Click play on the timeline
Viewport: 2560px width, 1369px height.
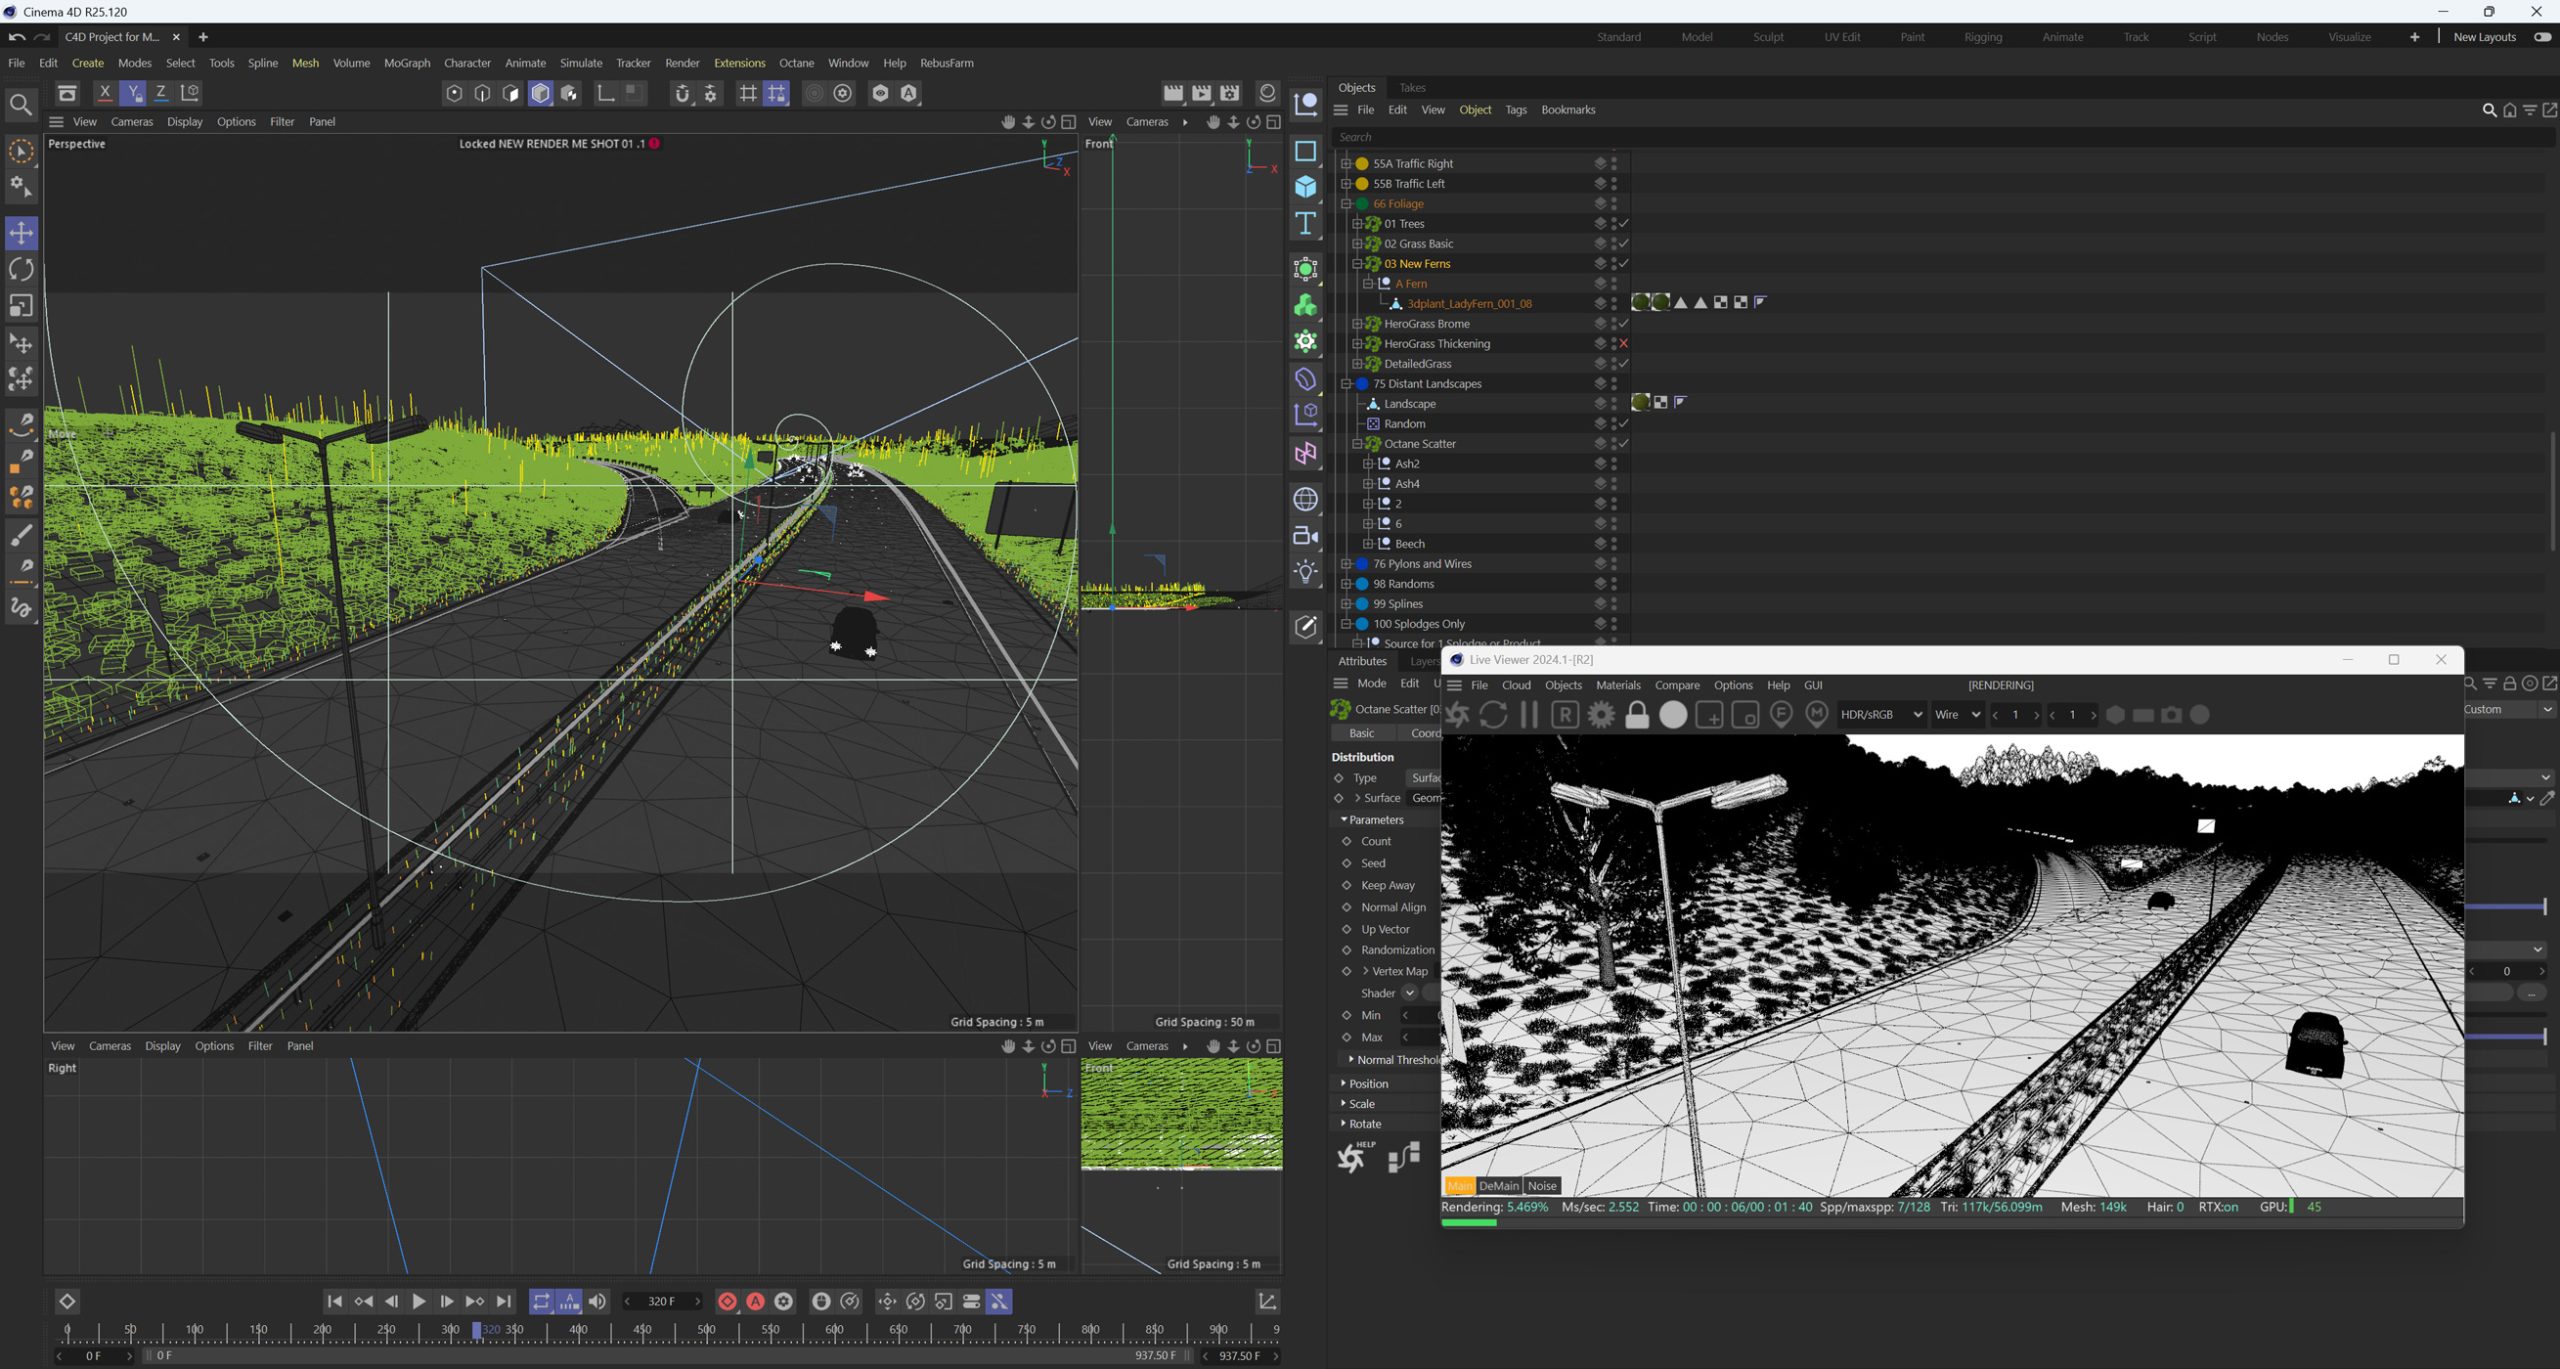pyautogui.click(x=419, y=1301)
